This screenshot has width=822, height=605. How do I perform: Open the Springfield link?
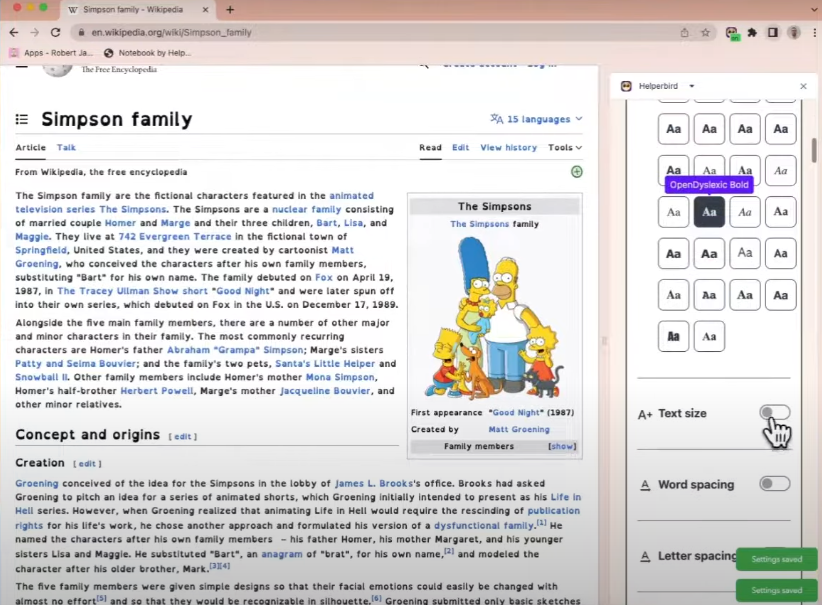tap(41, 250)
